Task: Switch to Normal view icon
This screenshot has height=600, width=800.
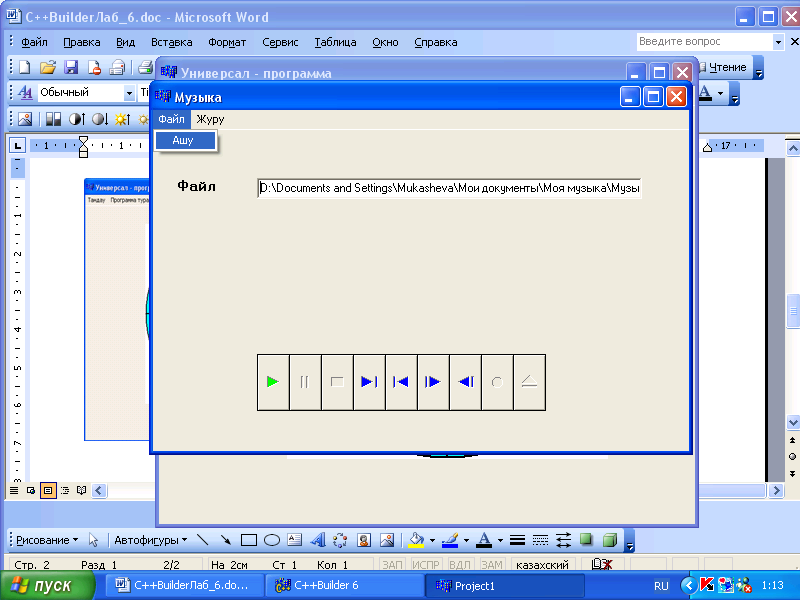Action: pyautogui.click(x=14, y=490)
